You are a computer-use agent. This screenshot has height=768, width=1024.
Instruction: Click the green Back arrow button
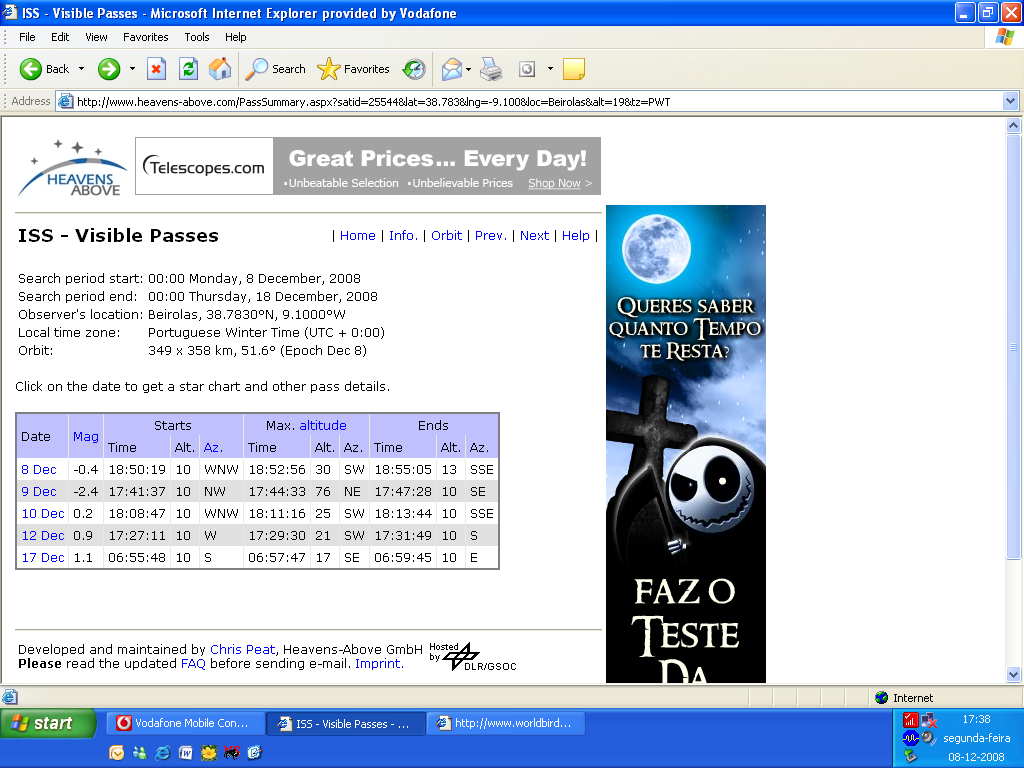coord(31,69)
